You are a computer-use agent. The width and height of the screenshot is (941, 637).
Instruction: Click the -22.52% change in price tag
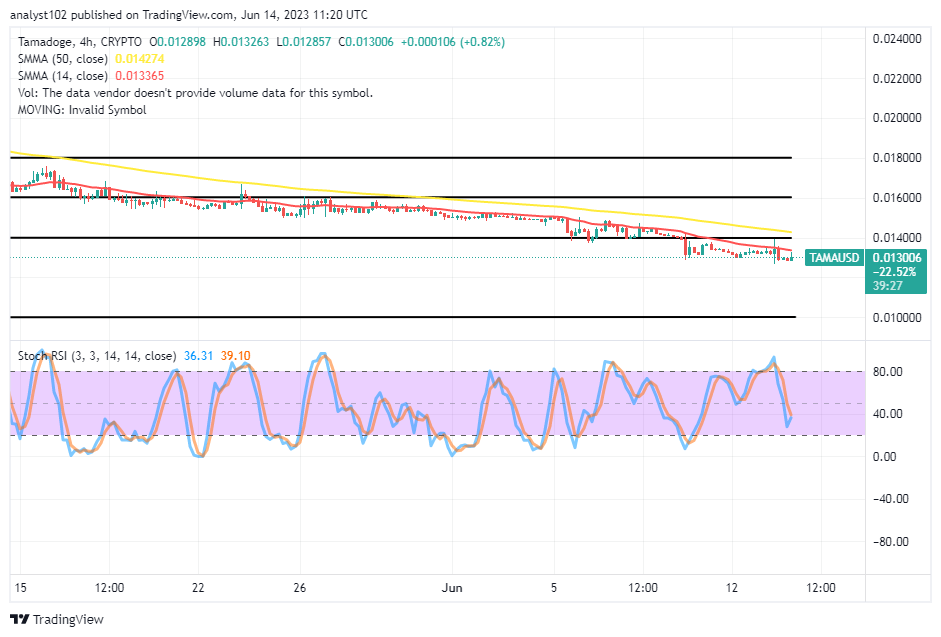tap(894, 272)
